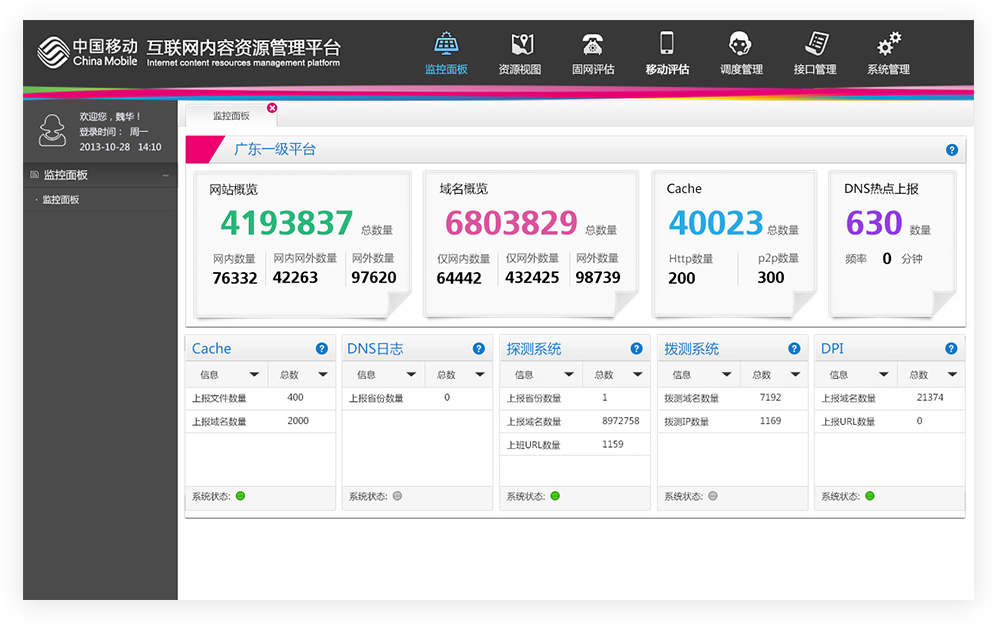Select the 移动评估 mobile phone icon
997x626 pixels.
pyautogui.click(x=667, y=45)
